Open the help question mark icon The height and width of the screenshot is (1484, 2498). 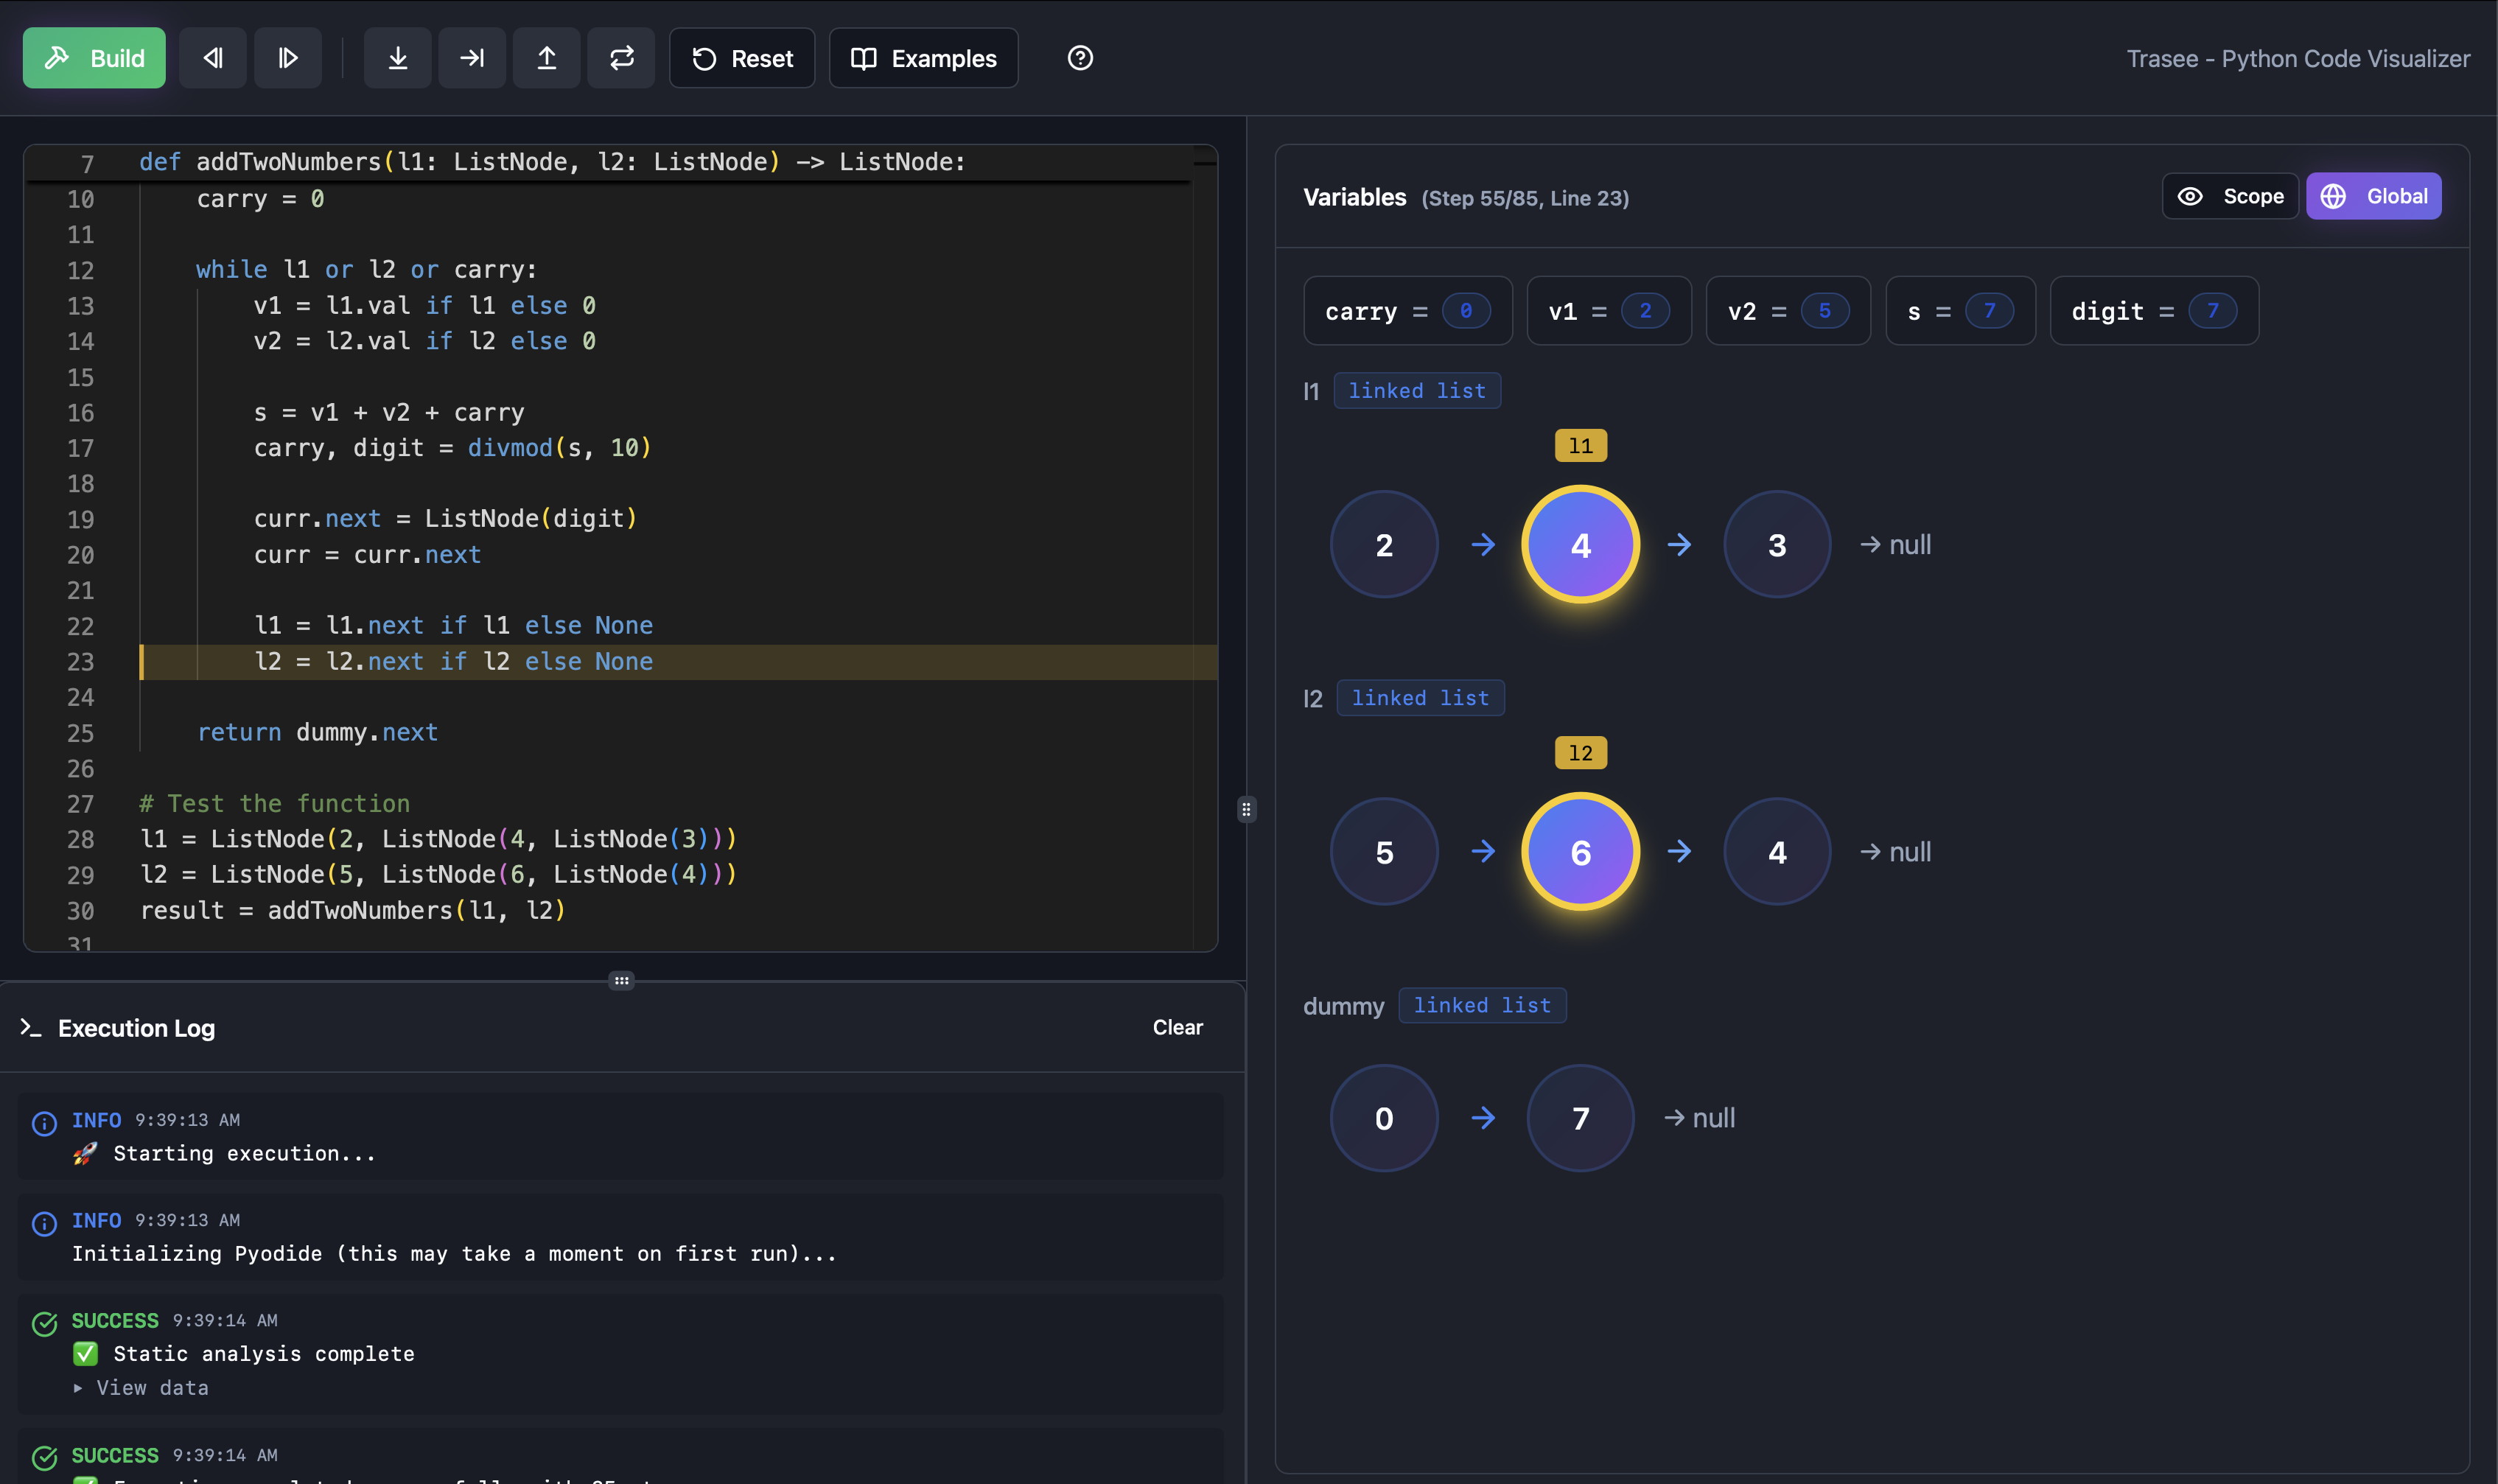click(1080, 58)
